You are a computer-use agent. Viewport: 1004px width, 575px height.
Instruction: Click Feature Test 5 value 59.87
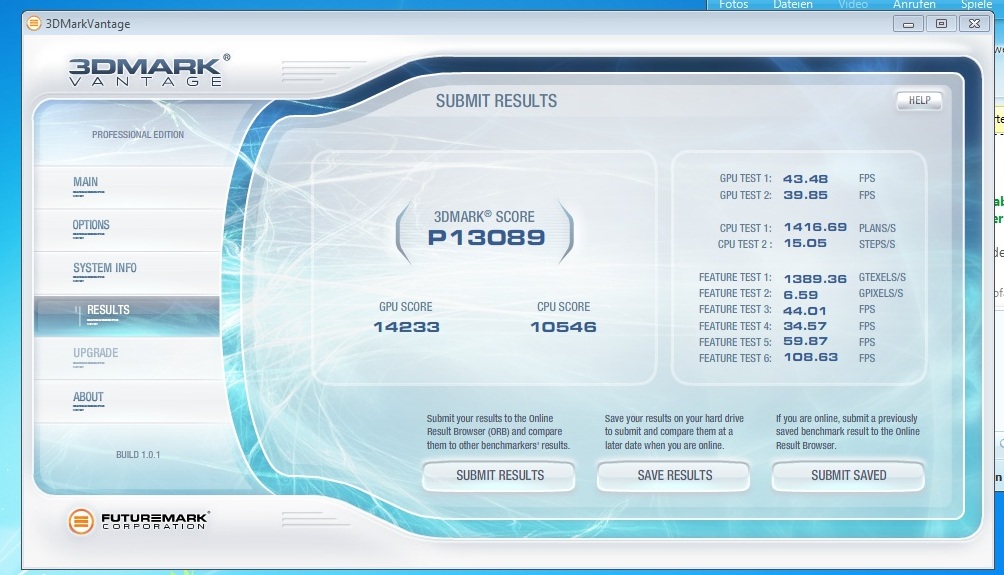click(x=806, y=341)
